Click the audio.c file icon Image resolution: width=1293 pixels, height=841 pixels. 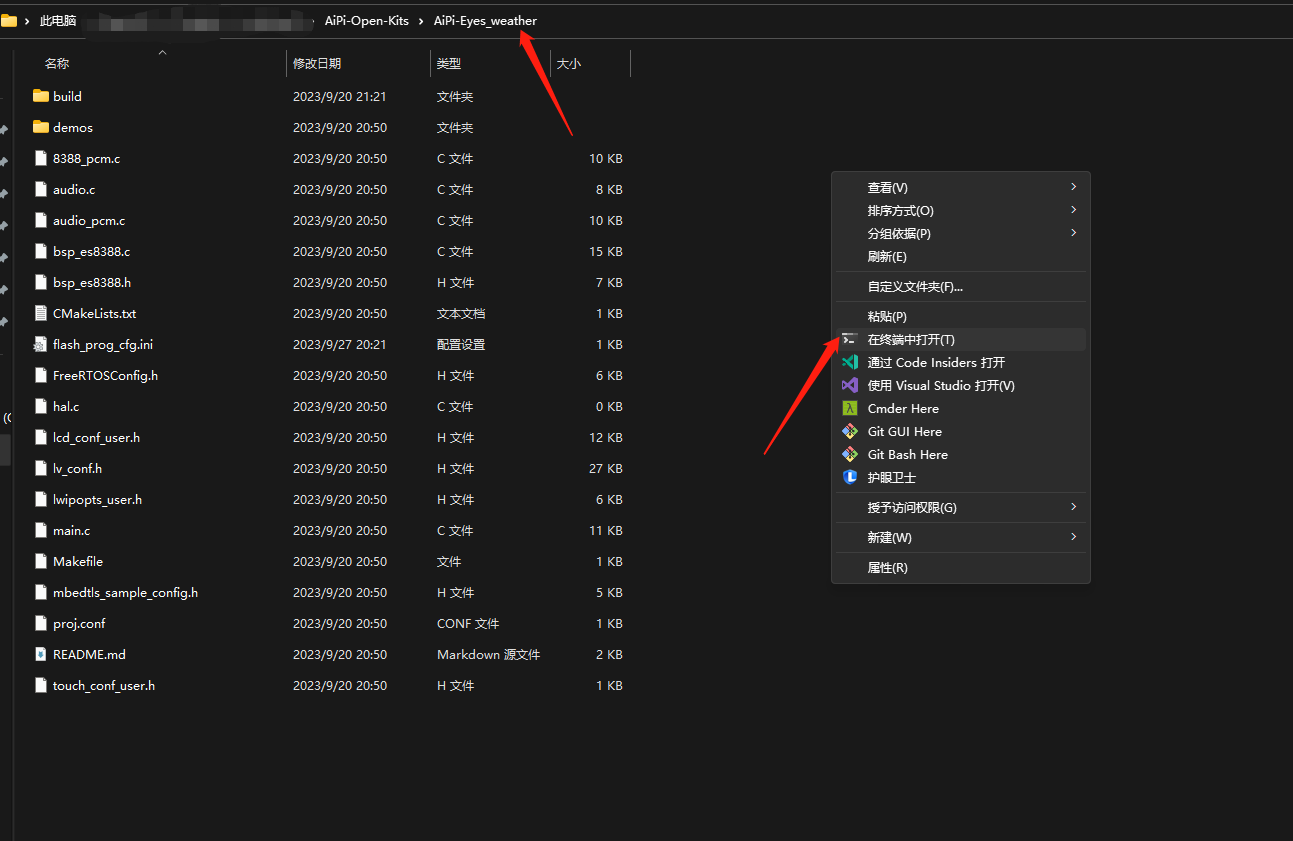coord(41,189)
